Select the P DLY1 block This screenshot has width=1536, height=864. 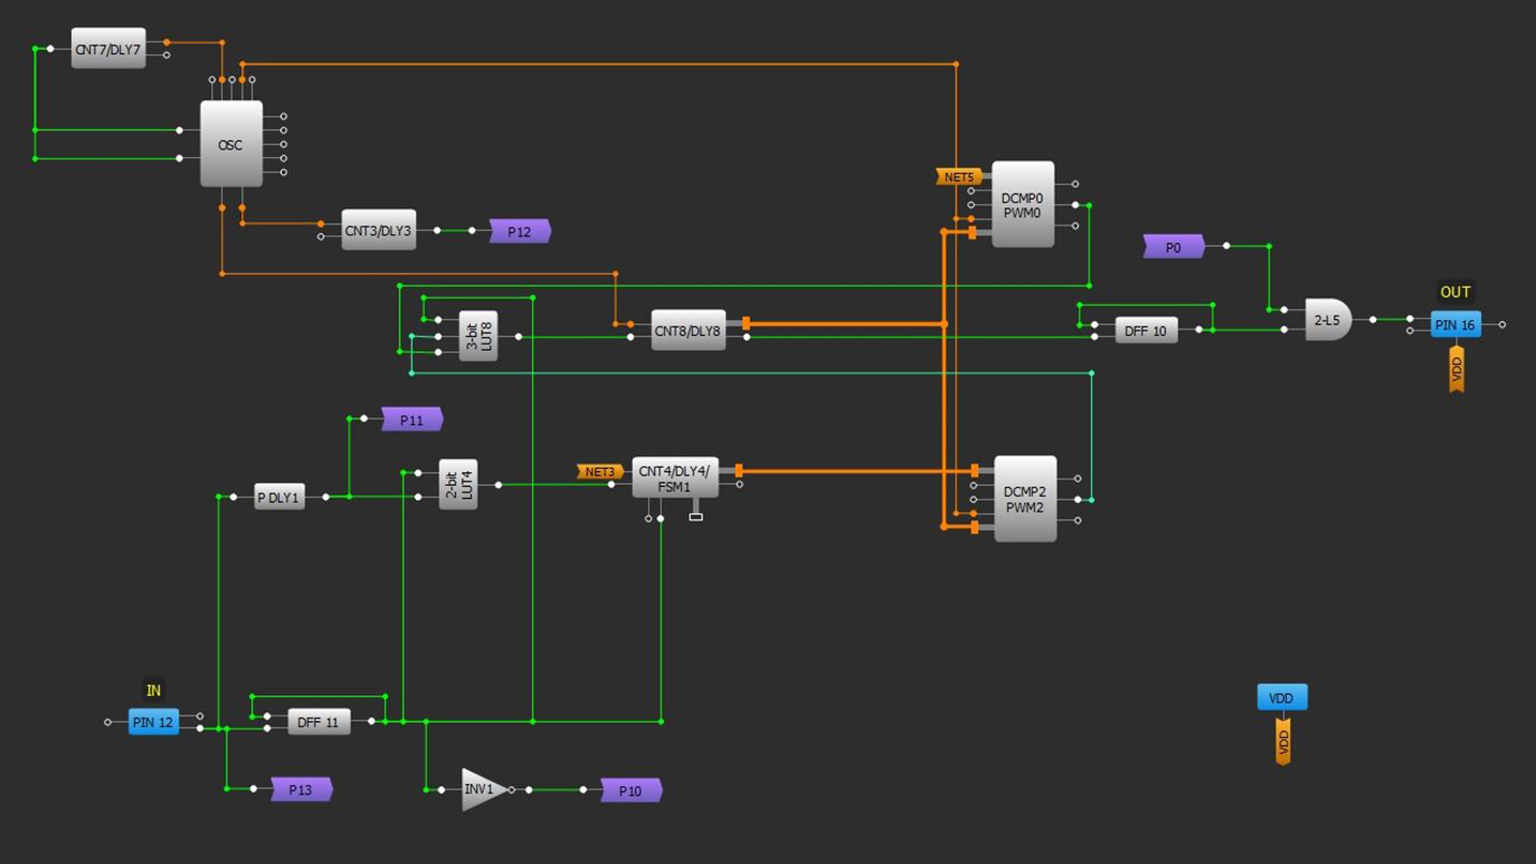pyautogui.click(x=279, y=497)
